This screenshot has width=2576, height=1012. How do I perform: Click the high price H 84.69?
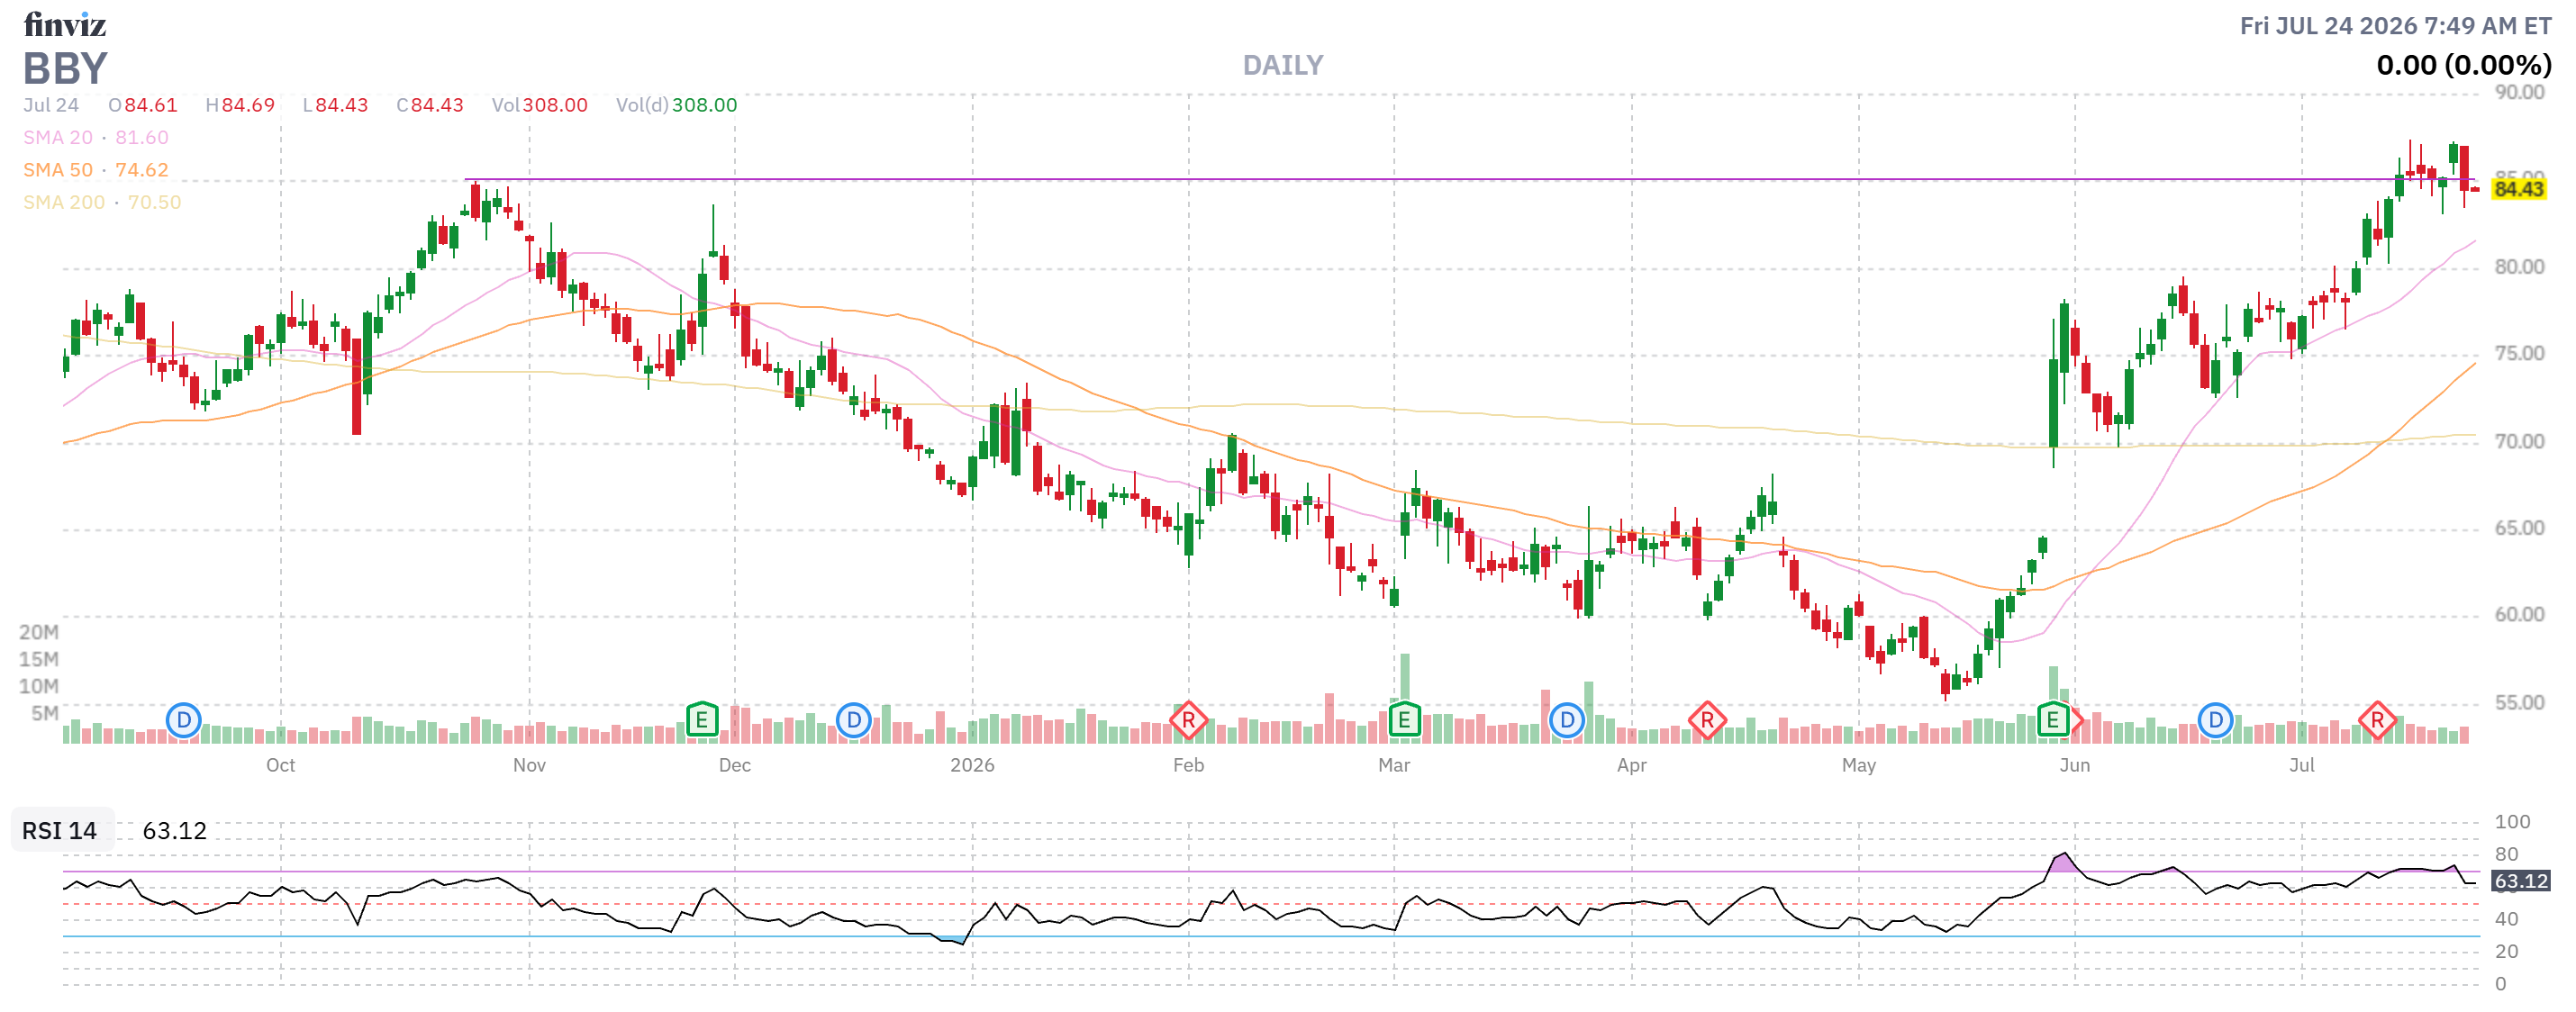(240, 105)
